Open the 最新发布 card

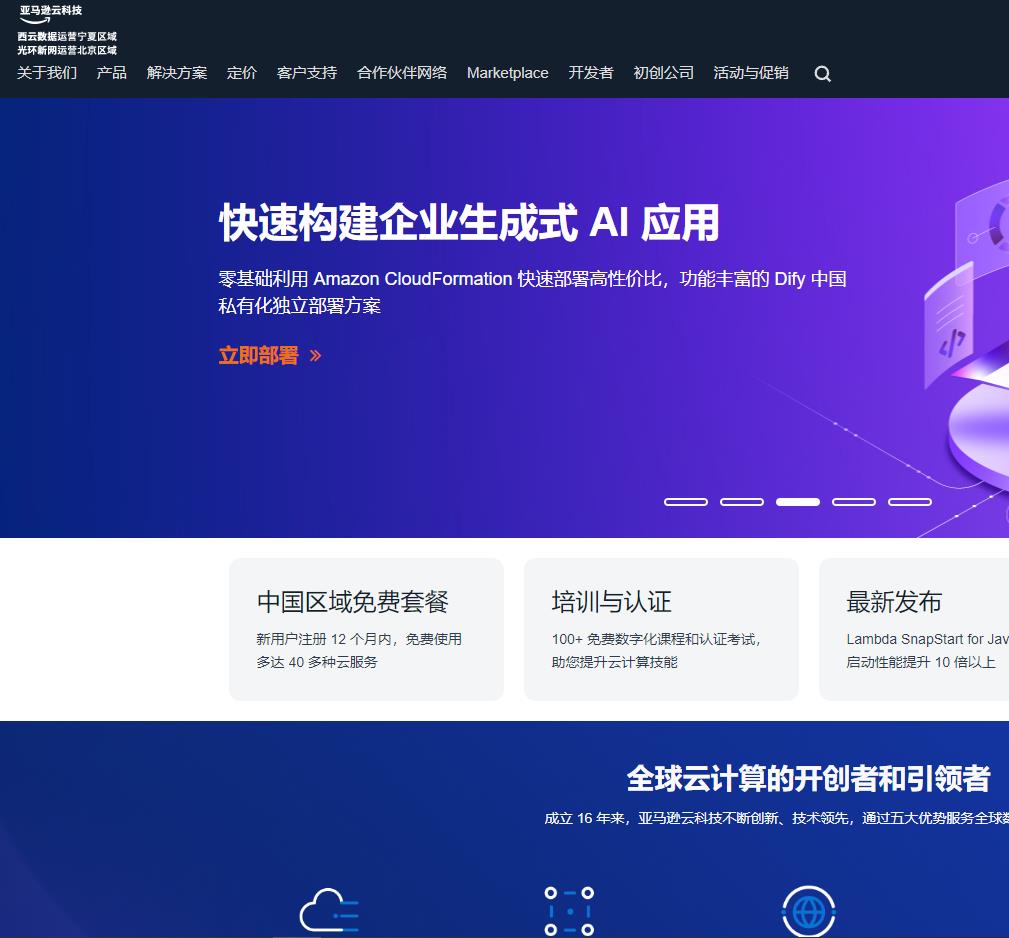(x=914, y=629)
